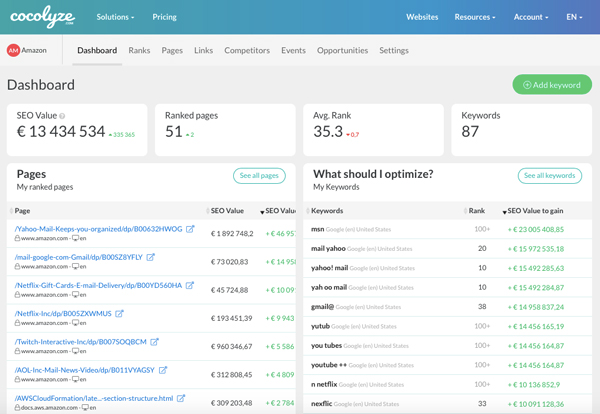
Task: Open the /AWSCloudFormation section-structure.html link
Action: point(94,398)
